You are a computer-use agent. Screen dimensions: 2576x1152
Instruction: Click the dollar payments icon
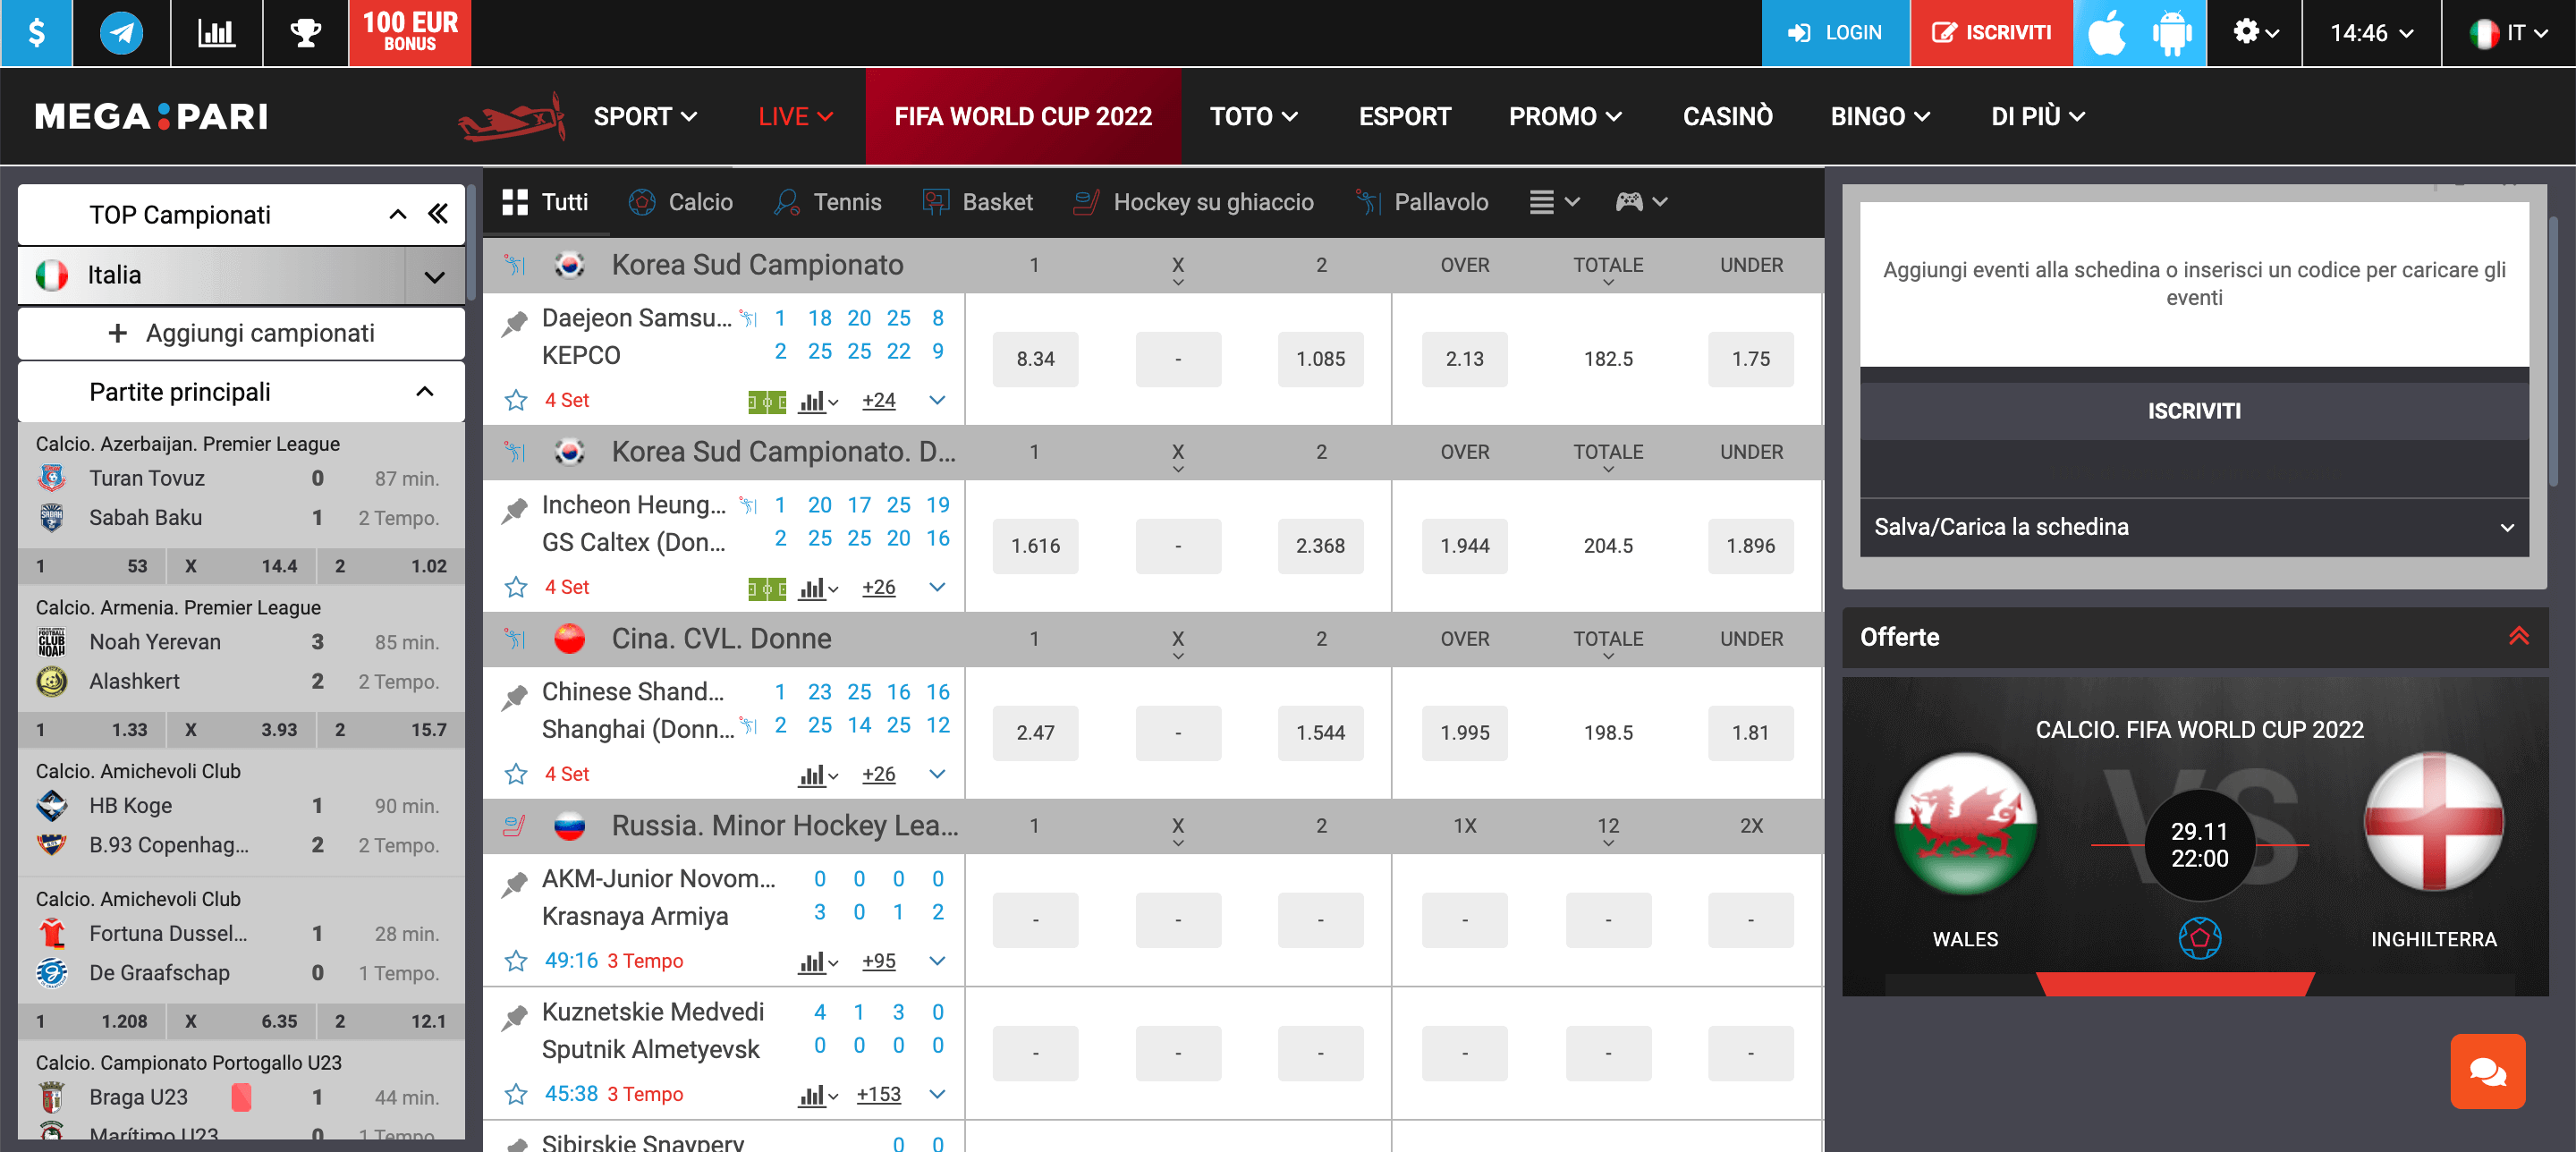(x=36, y=33)
